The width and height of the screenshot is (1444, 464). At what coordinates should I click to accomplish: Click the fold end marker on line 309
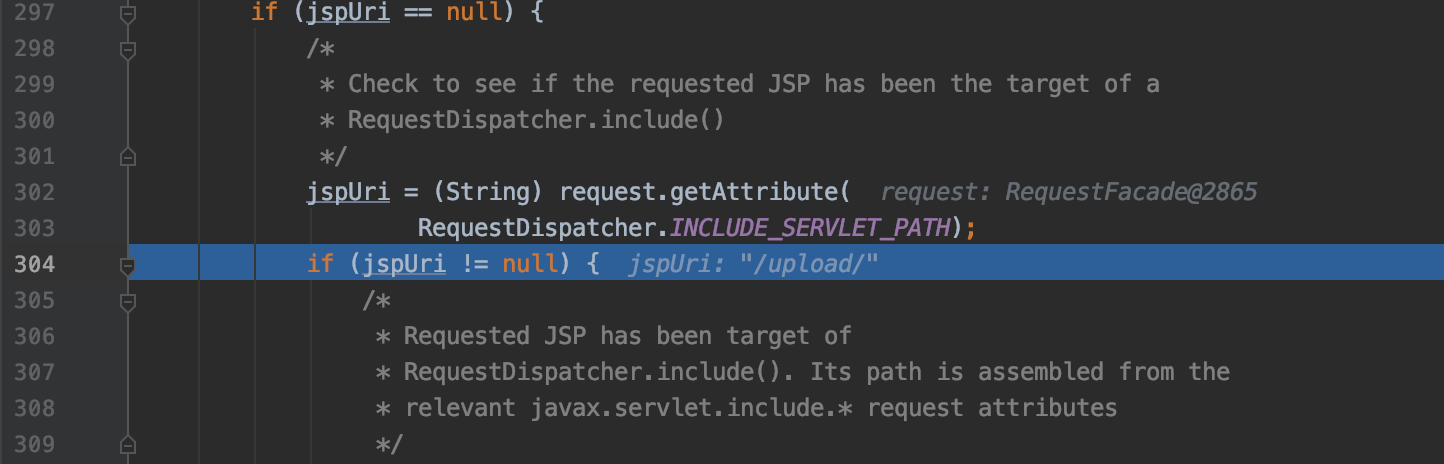coord(127,444)
